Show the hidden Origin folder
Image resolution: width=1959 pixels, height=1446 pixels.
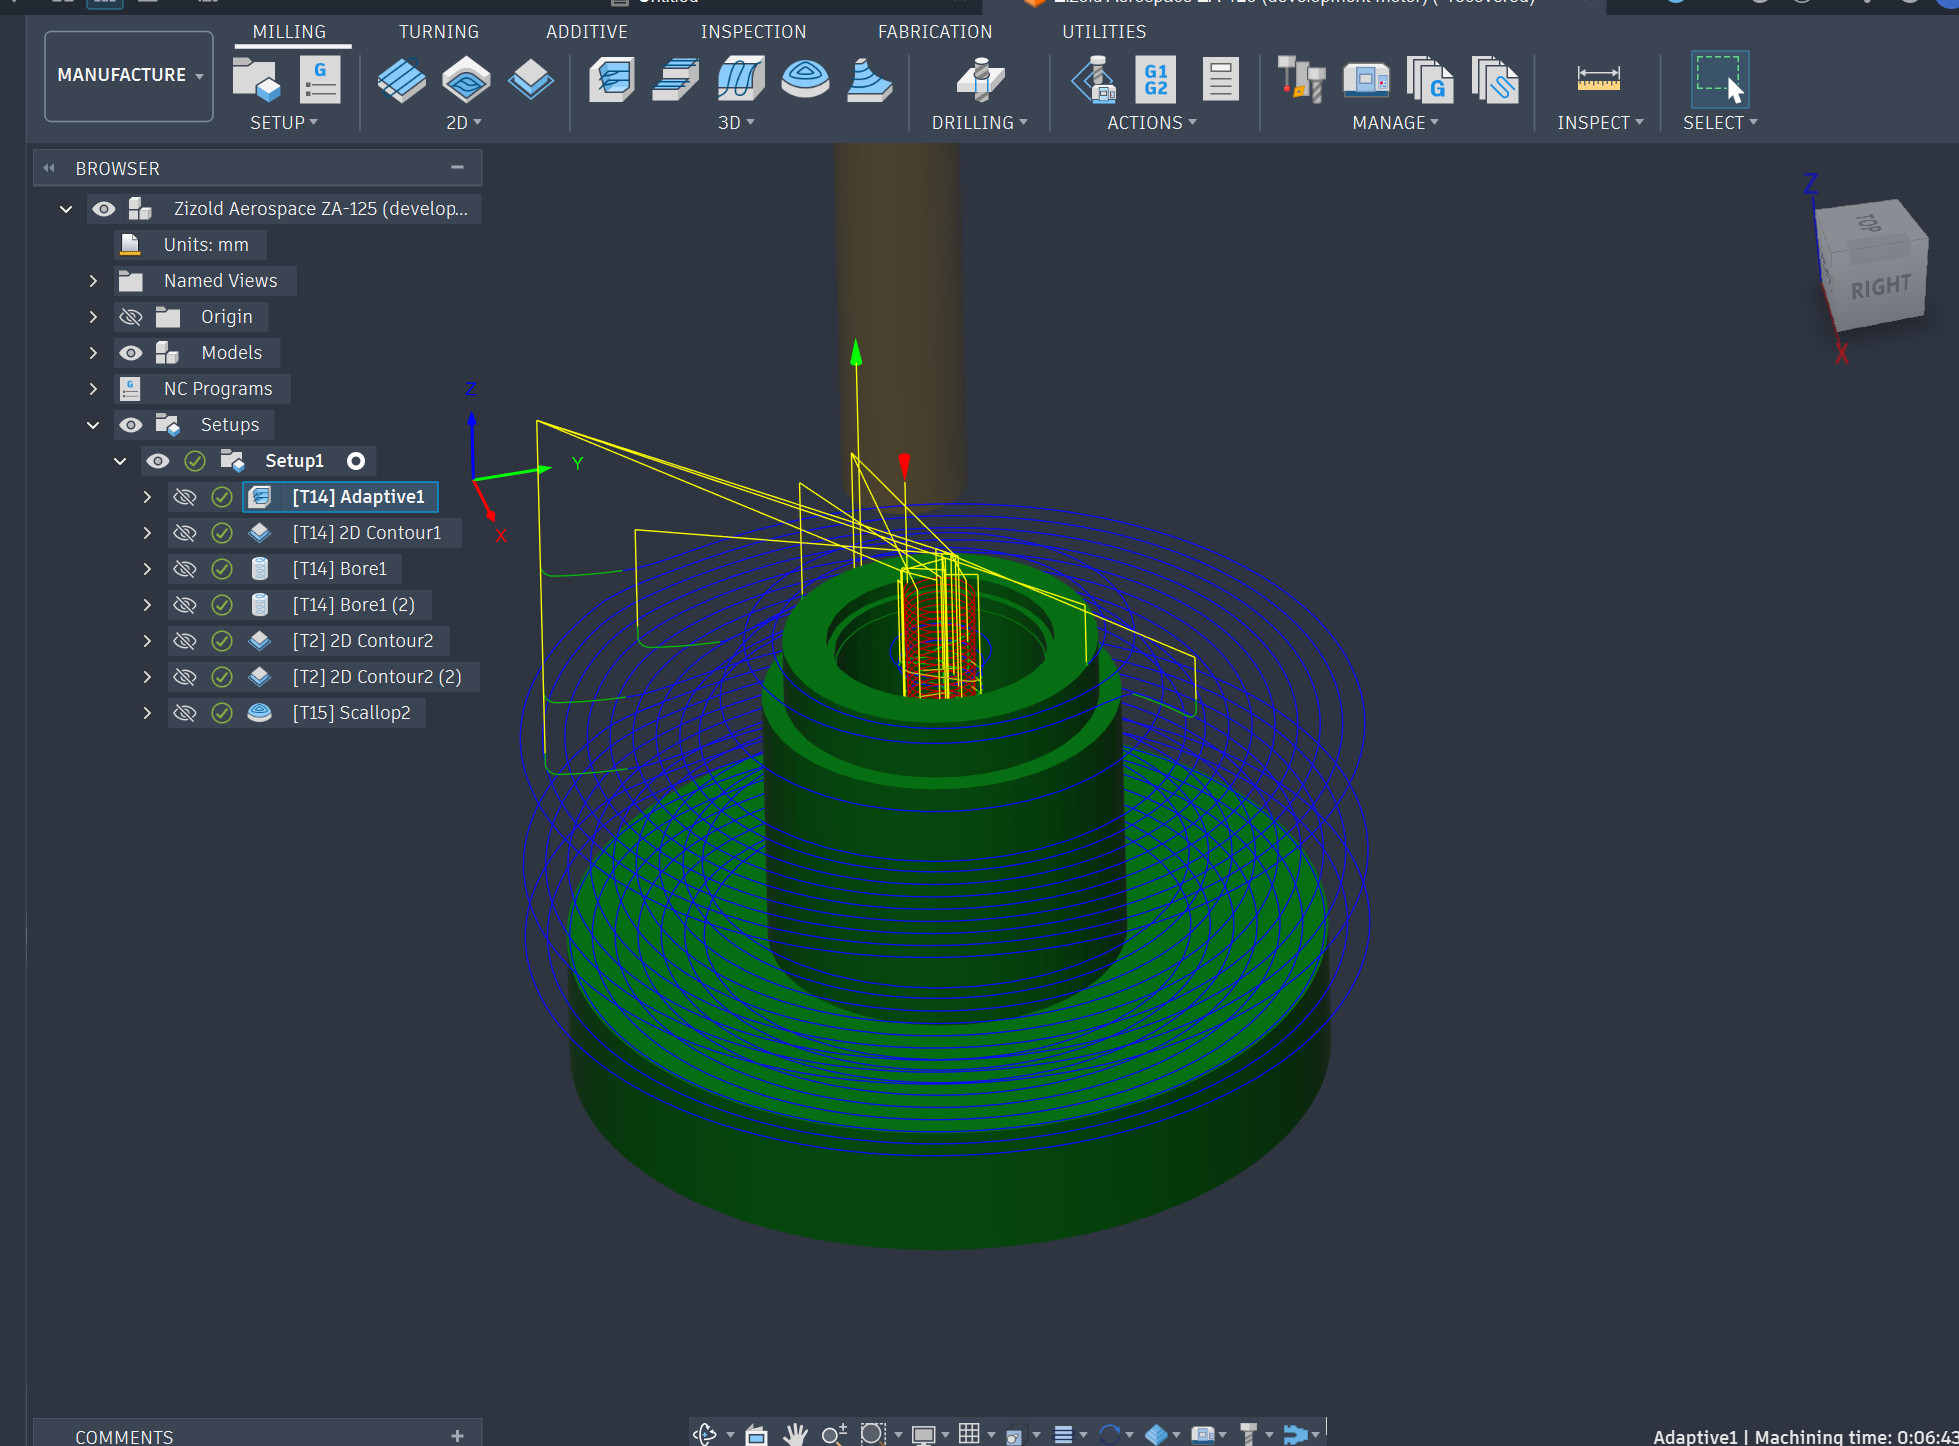pos(131,317)
